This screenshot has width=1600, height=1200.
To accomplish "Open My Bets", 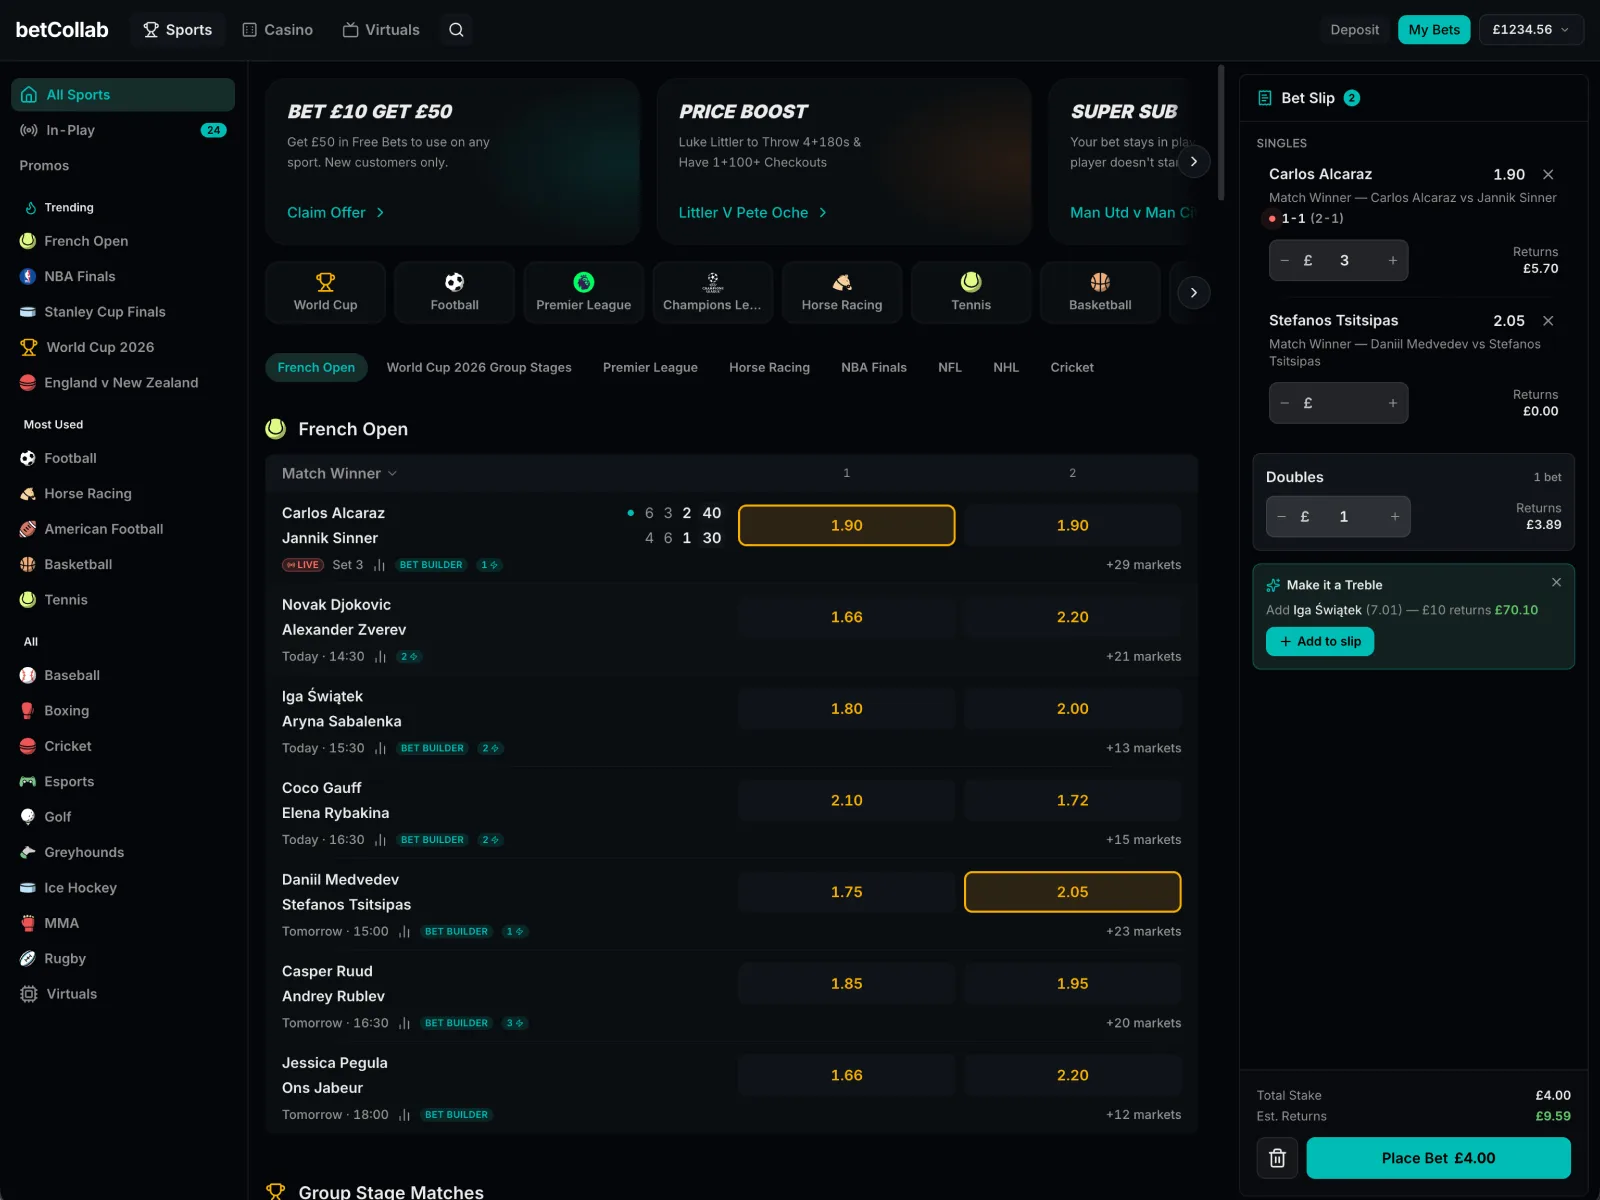I will click(x=1434, y=30).
